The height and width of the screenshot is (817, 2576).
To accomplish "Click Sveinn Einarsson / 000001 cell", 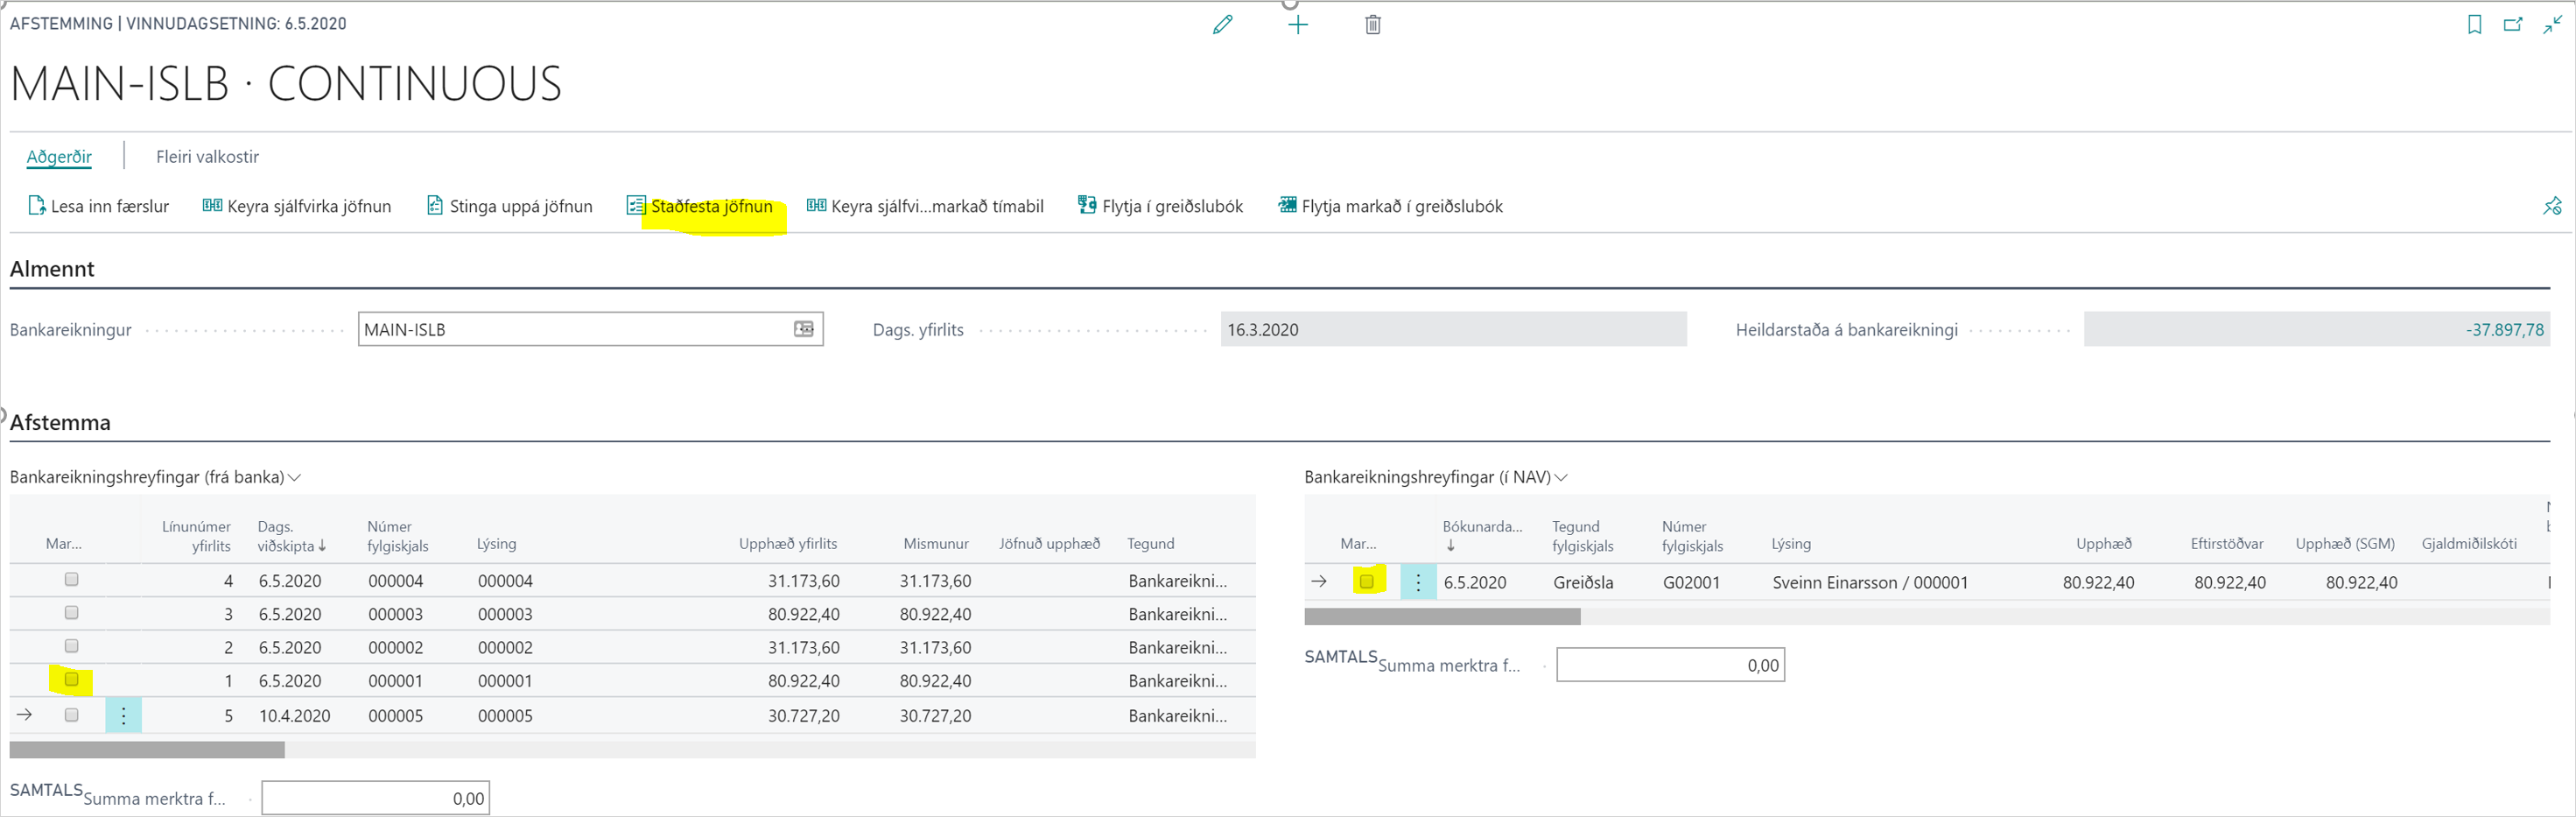I will pos(1870,582).
